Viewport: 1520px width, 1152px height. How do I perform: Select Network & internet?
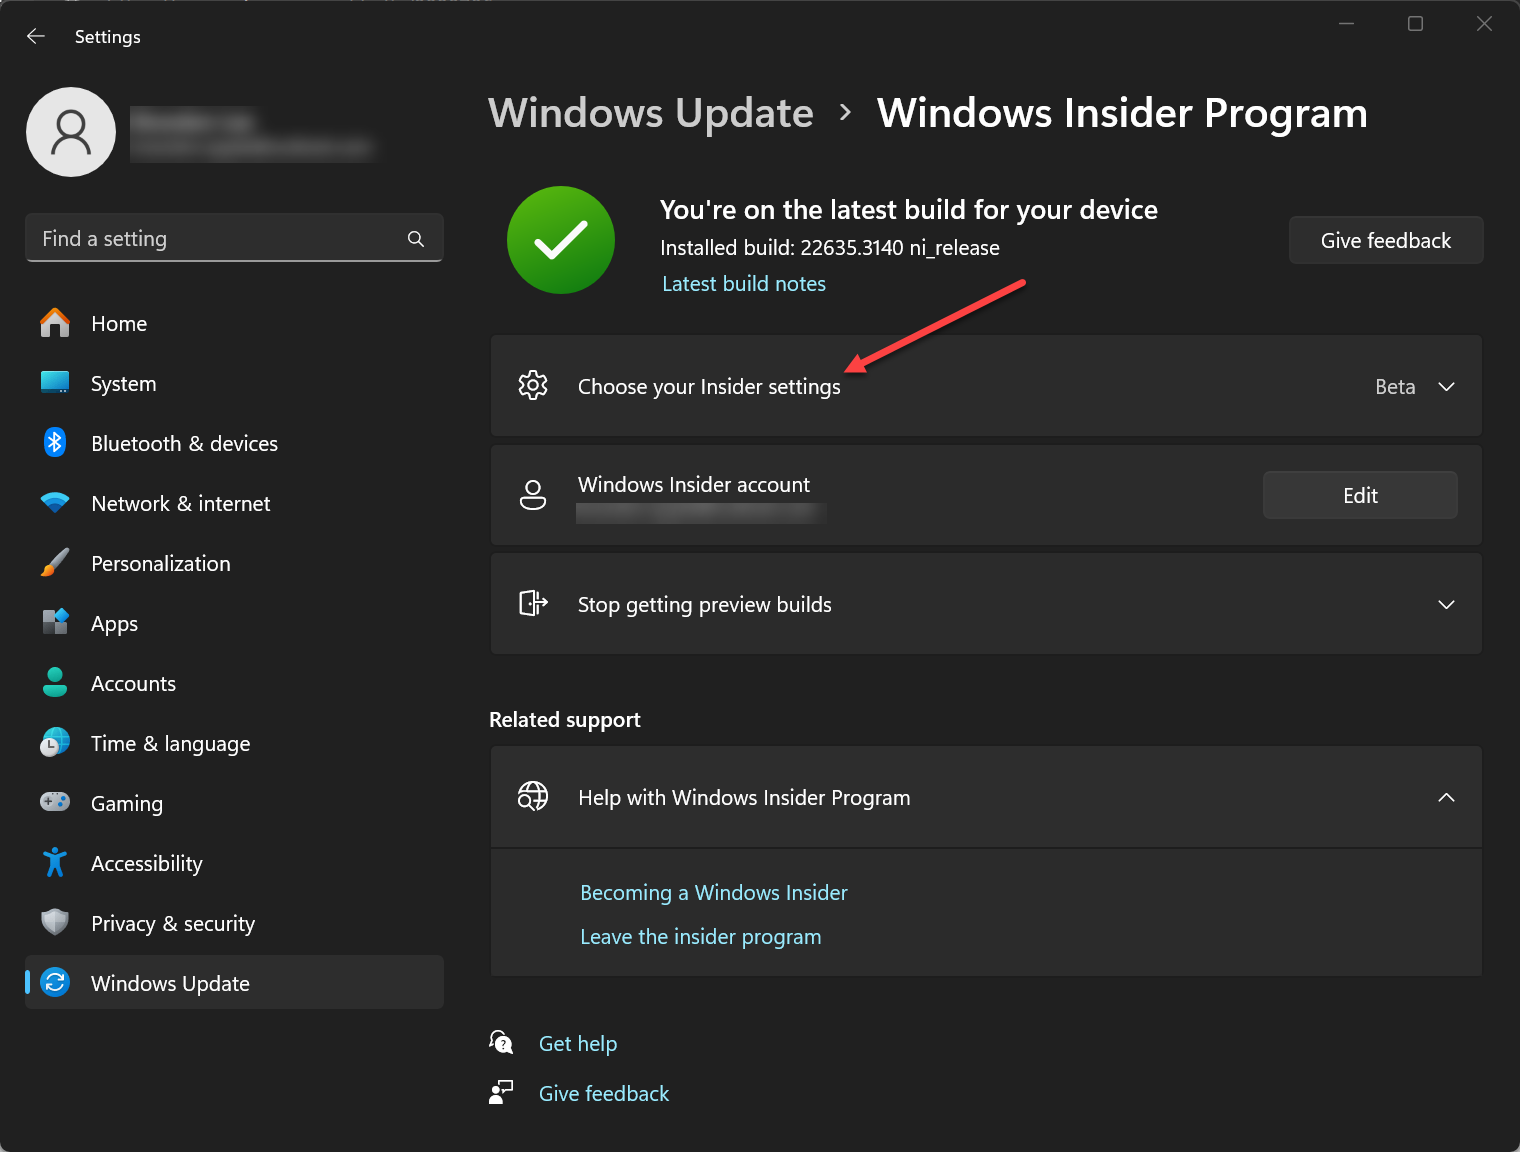tap(234, 503)
